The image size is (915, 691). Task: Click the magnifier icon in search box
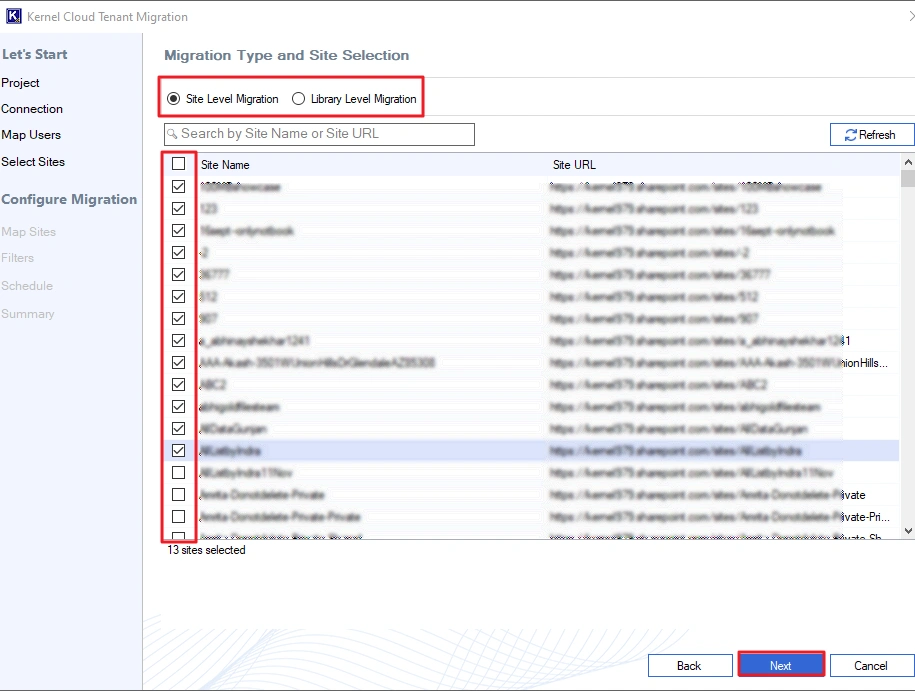pos(172,134)
